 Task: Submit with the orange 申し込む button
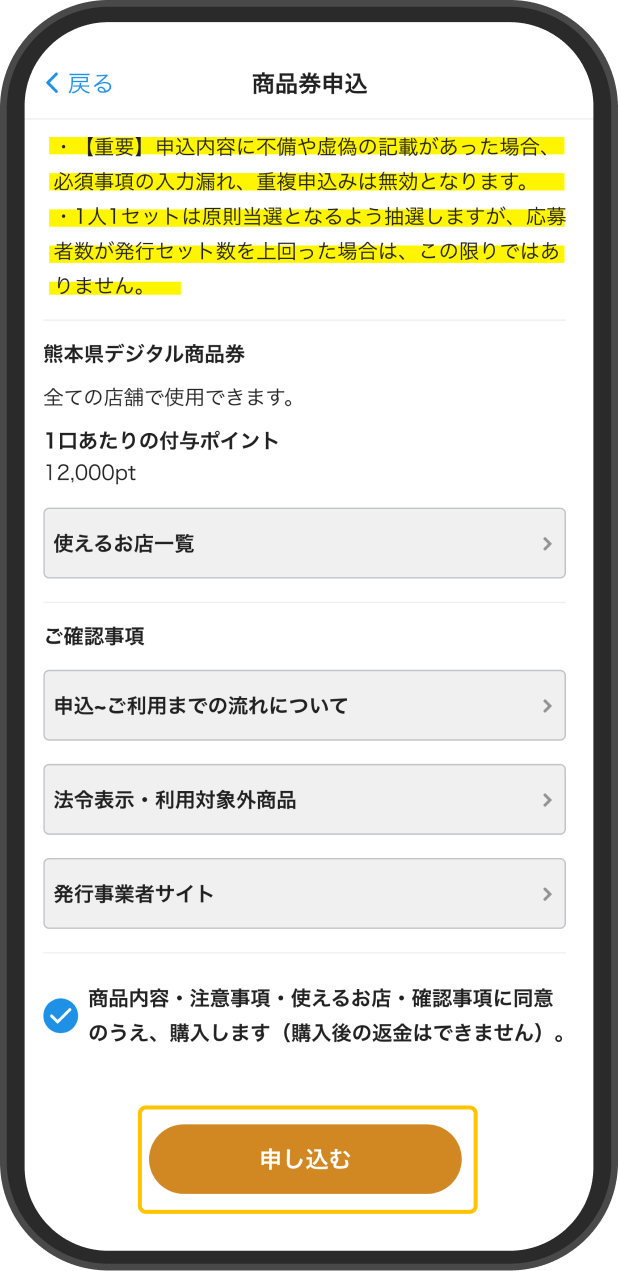306,1159
